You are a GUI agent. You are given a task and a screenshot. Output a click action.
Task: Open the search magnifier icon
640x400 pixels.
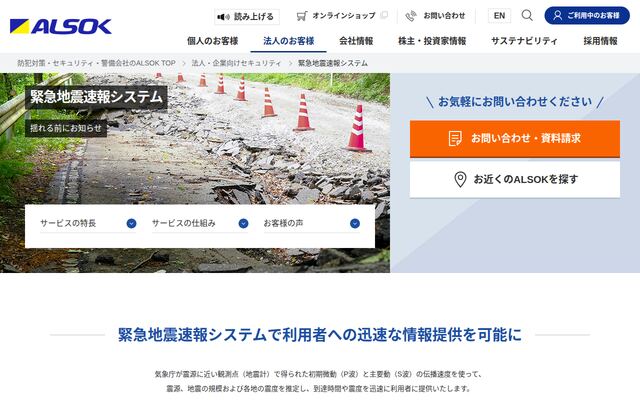click(x=527, y=16)
